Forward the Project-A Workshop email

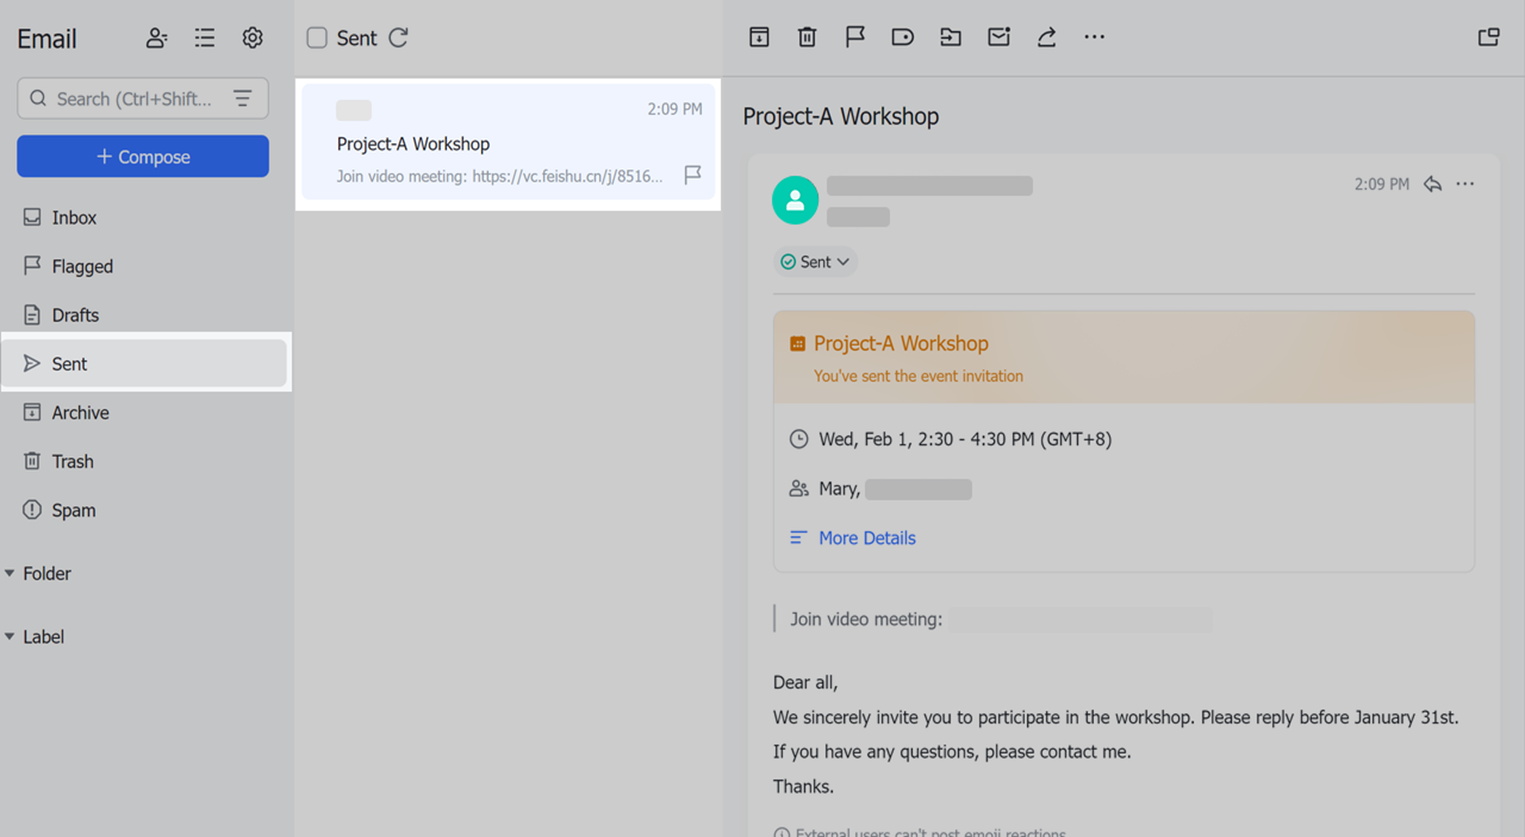point(1046,37)
